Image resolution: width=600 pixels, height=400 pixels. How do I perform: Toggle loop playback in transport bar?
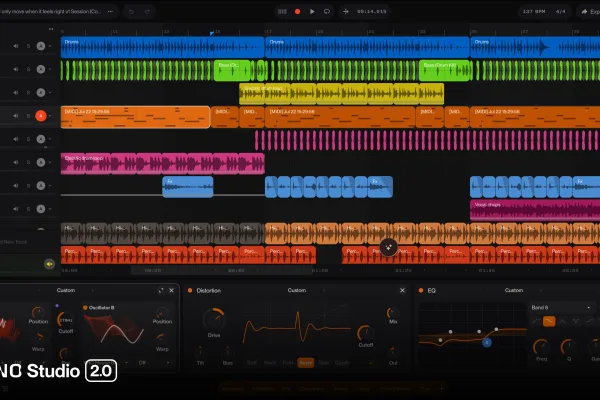tap(327, 11)
